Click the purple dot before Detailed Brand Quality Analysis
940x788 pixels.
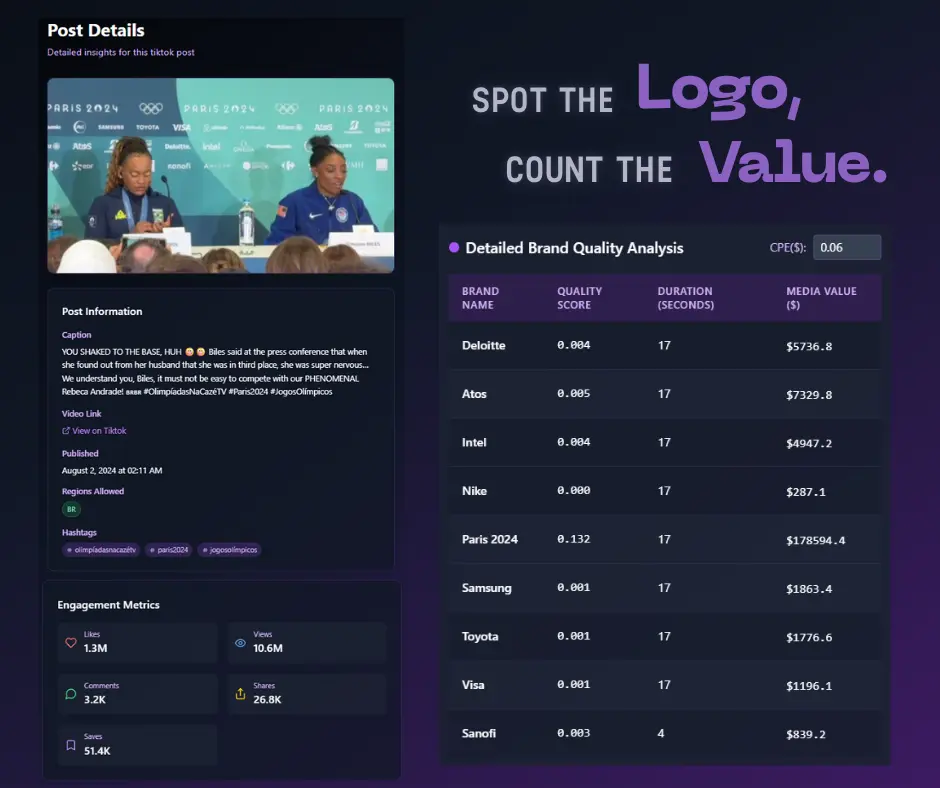pyautogui.click(x=454, y=247)
